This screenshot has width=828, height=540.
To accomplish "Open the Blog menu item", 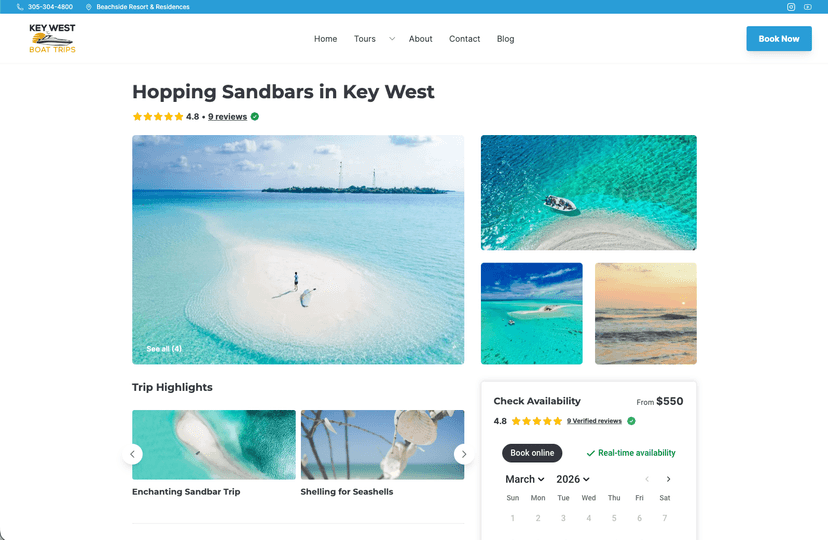I will (x=505, y=39).
